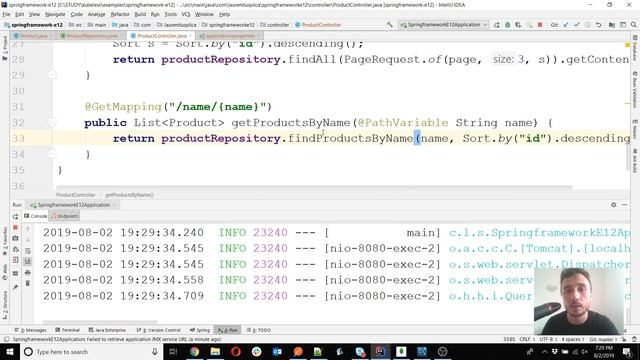Click the Type here to search box
This screenshot has height=360, width=640.
pos(91,352)
